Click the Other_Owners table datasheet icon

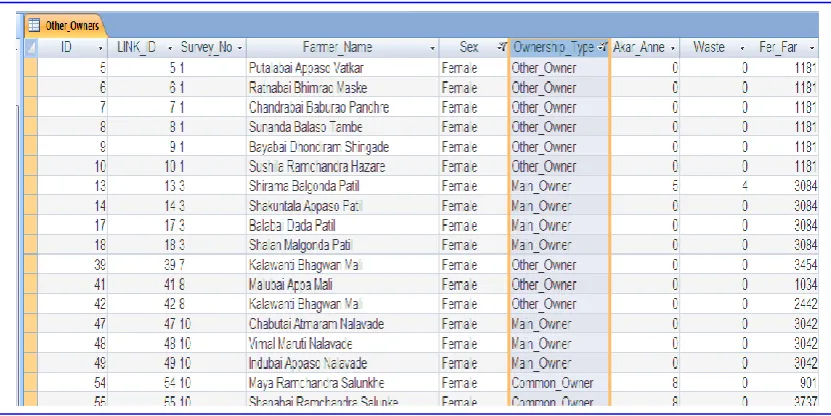34,25
